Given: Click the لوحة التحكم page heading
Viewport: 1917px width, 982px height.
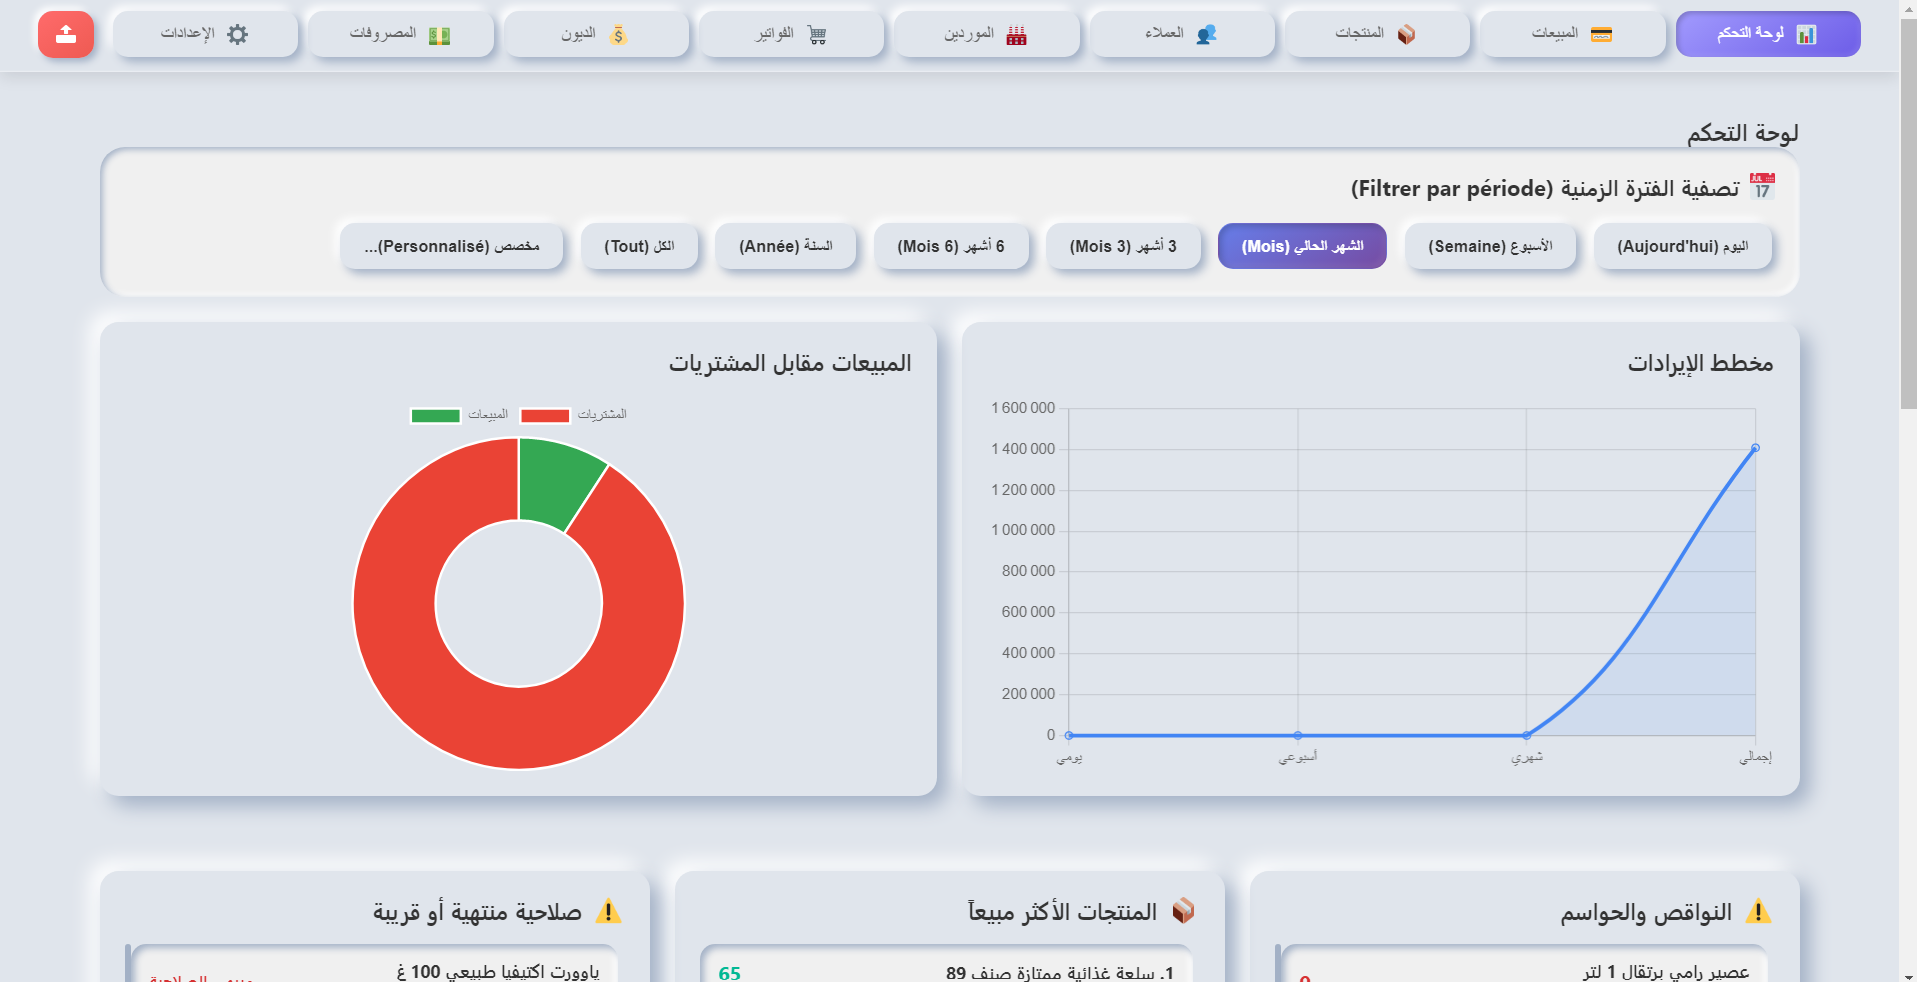Looking at the screenshot, I should (x=1743, y=133).
